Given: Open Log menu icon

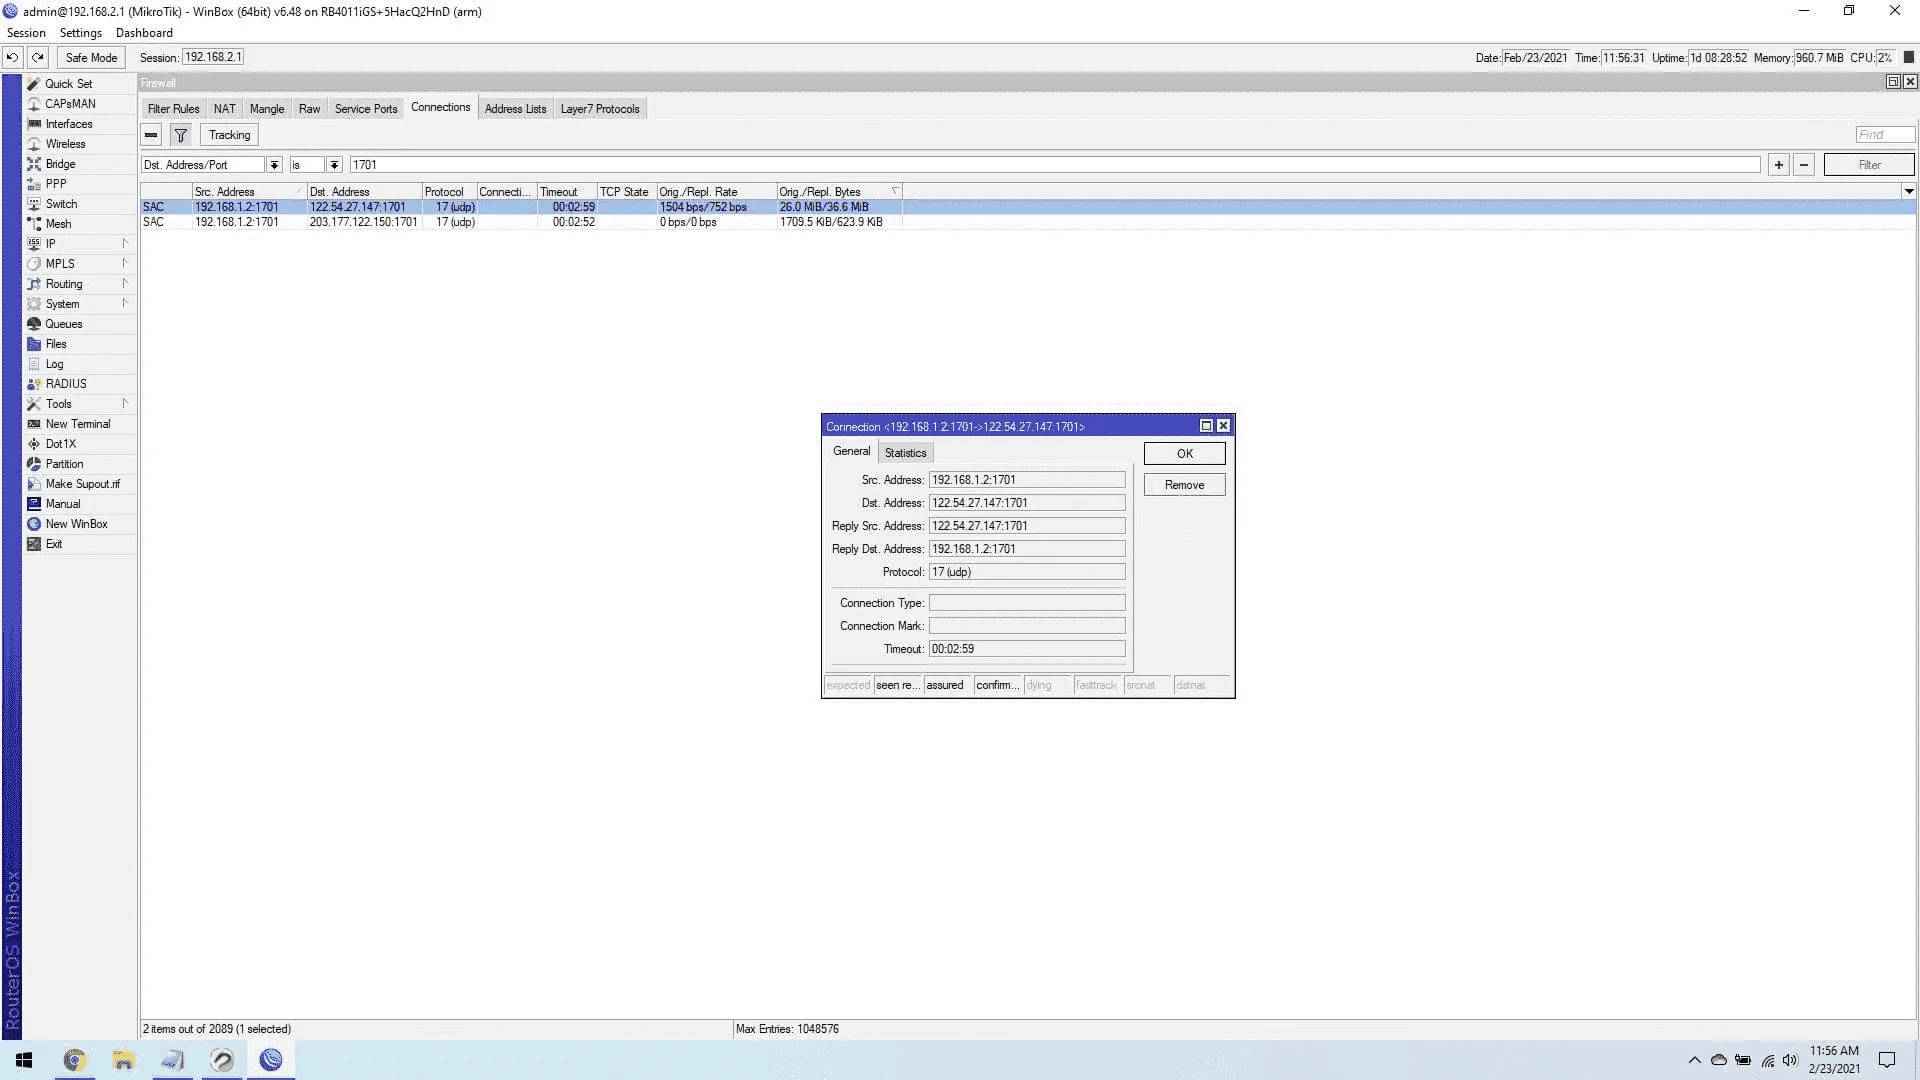Looking at the screenshot, I should click(x=34, y=364).
